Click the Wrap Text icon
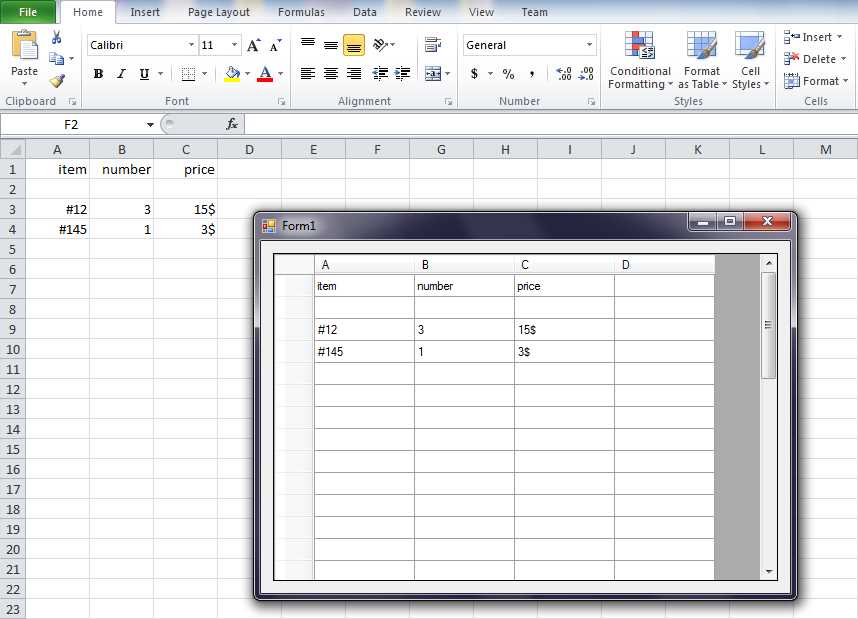 tap(433, 45)
